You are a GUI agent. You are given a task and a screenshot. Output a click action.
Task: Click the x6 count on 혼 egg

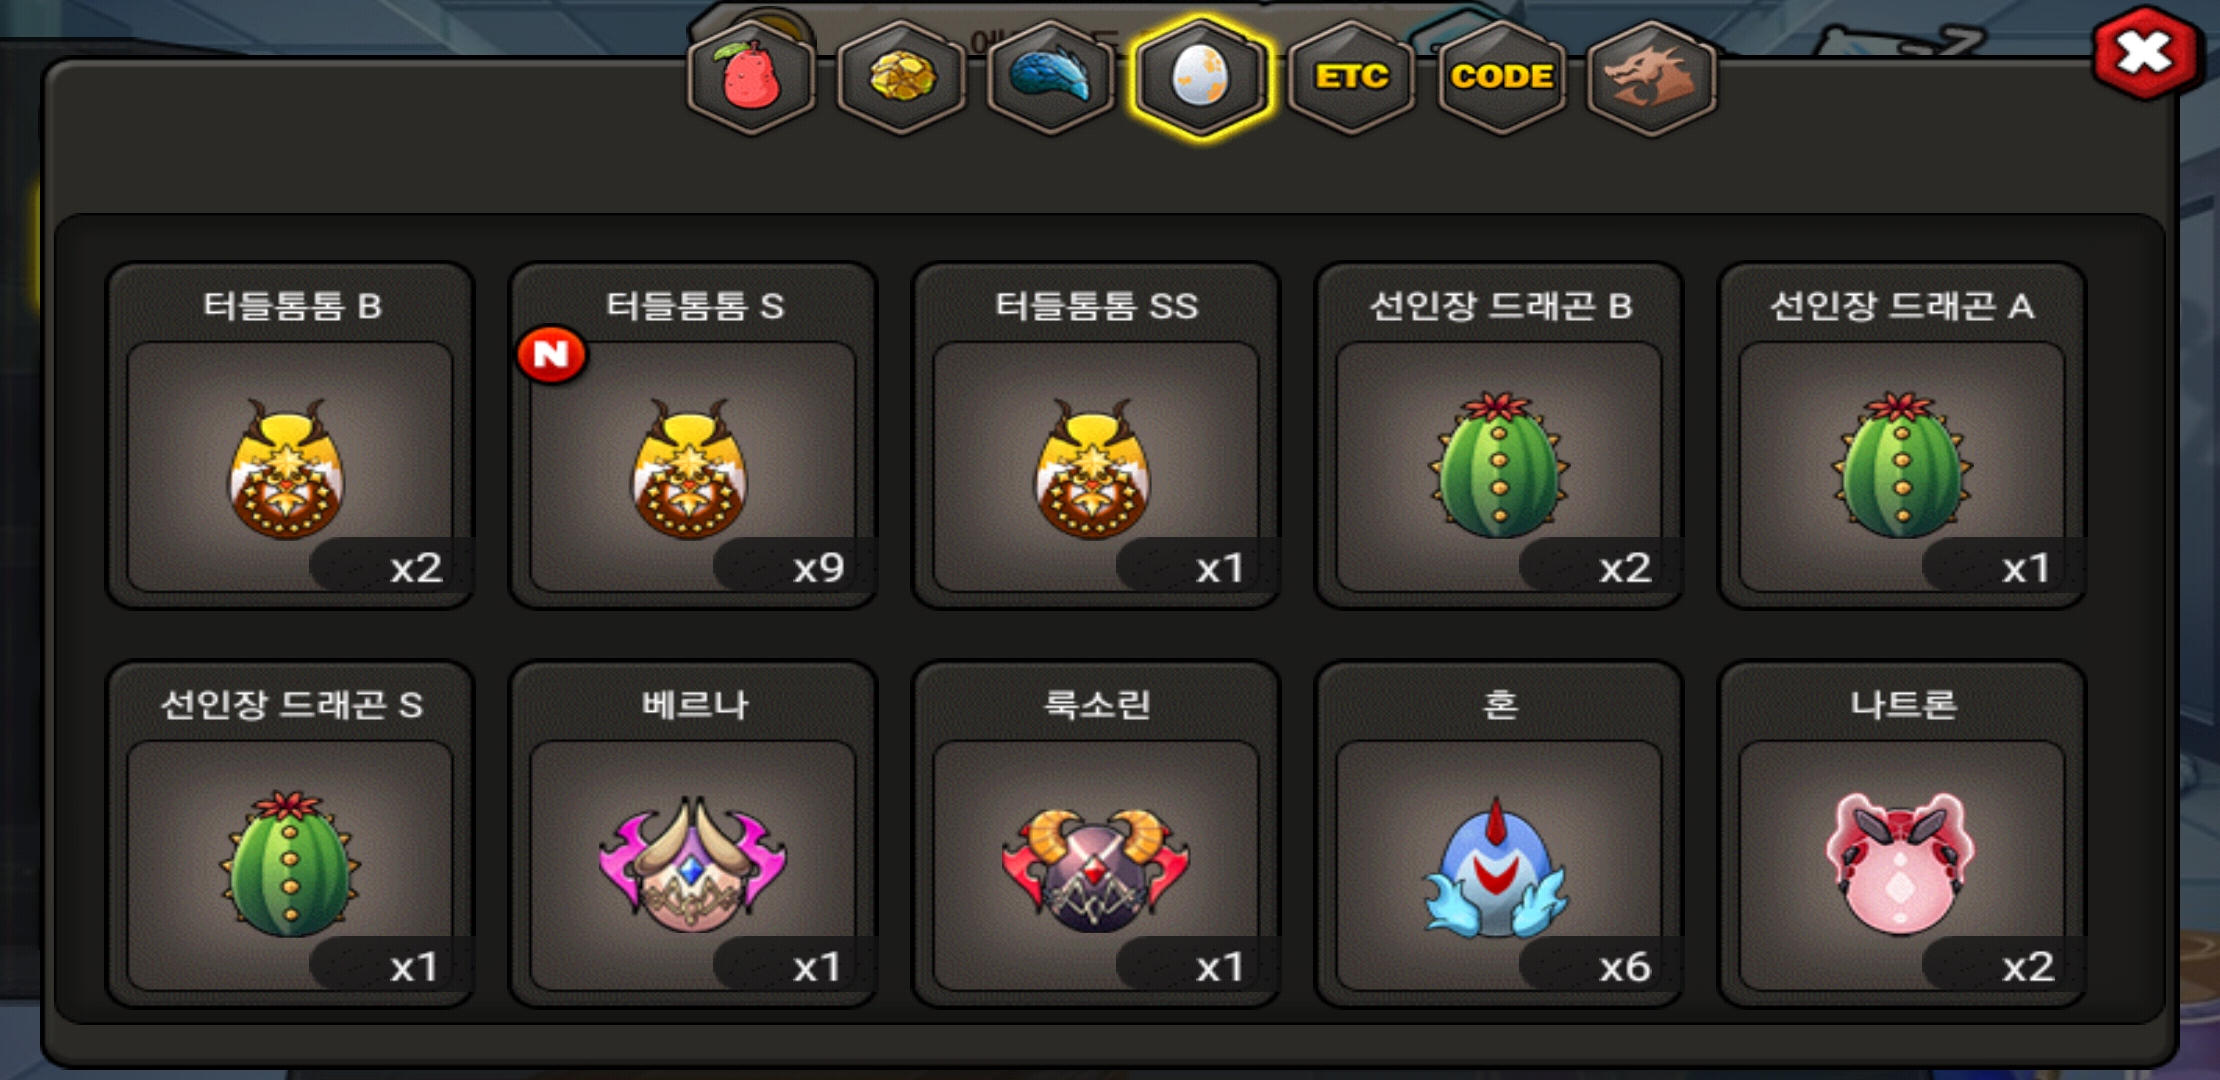[x=1624, y=967]
